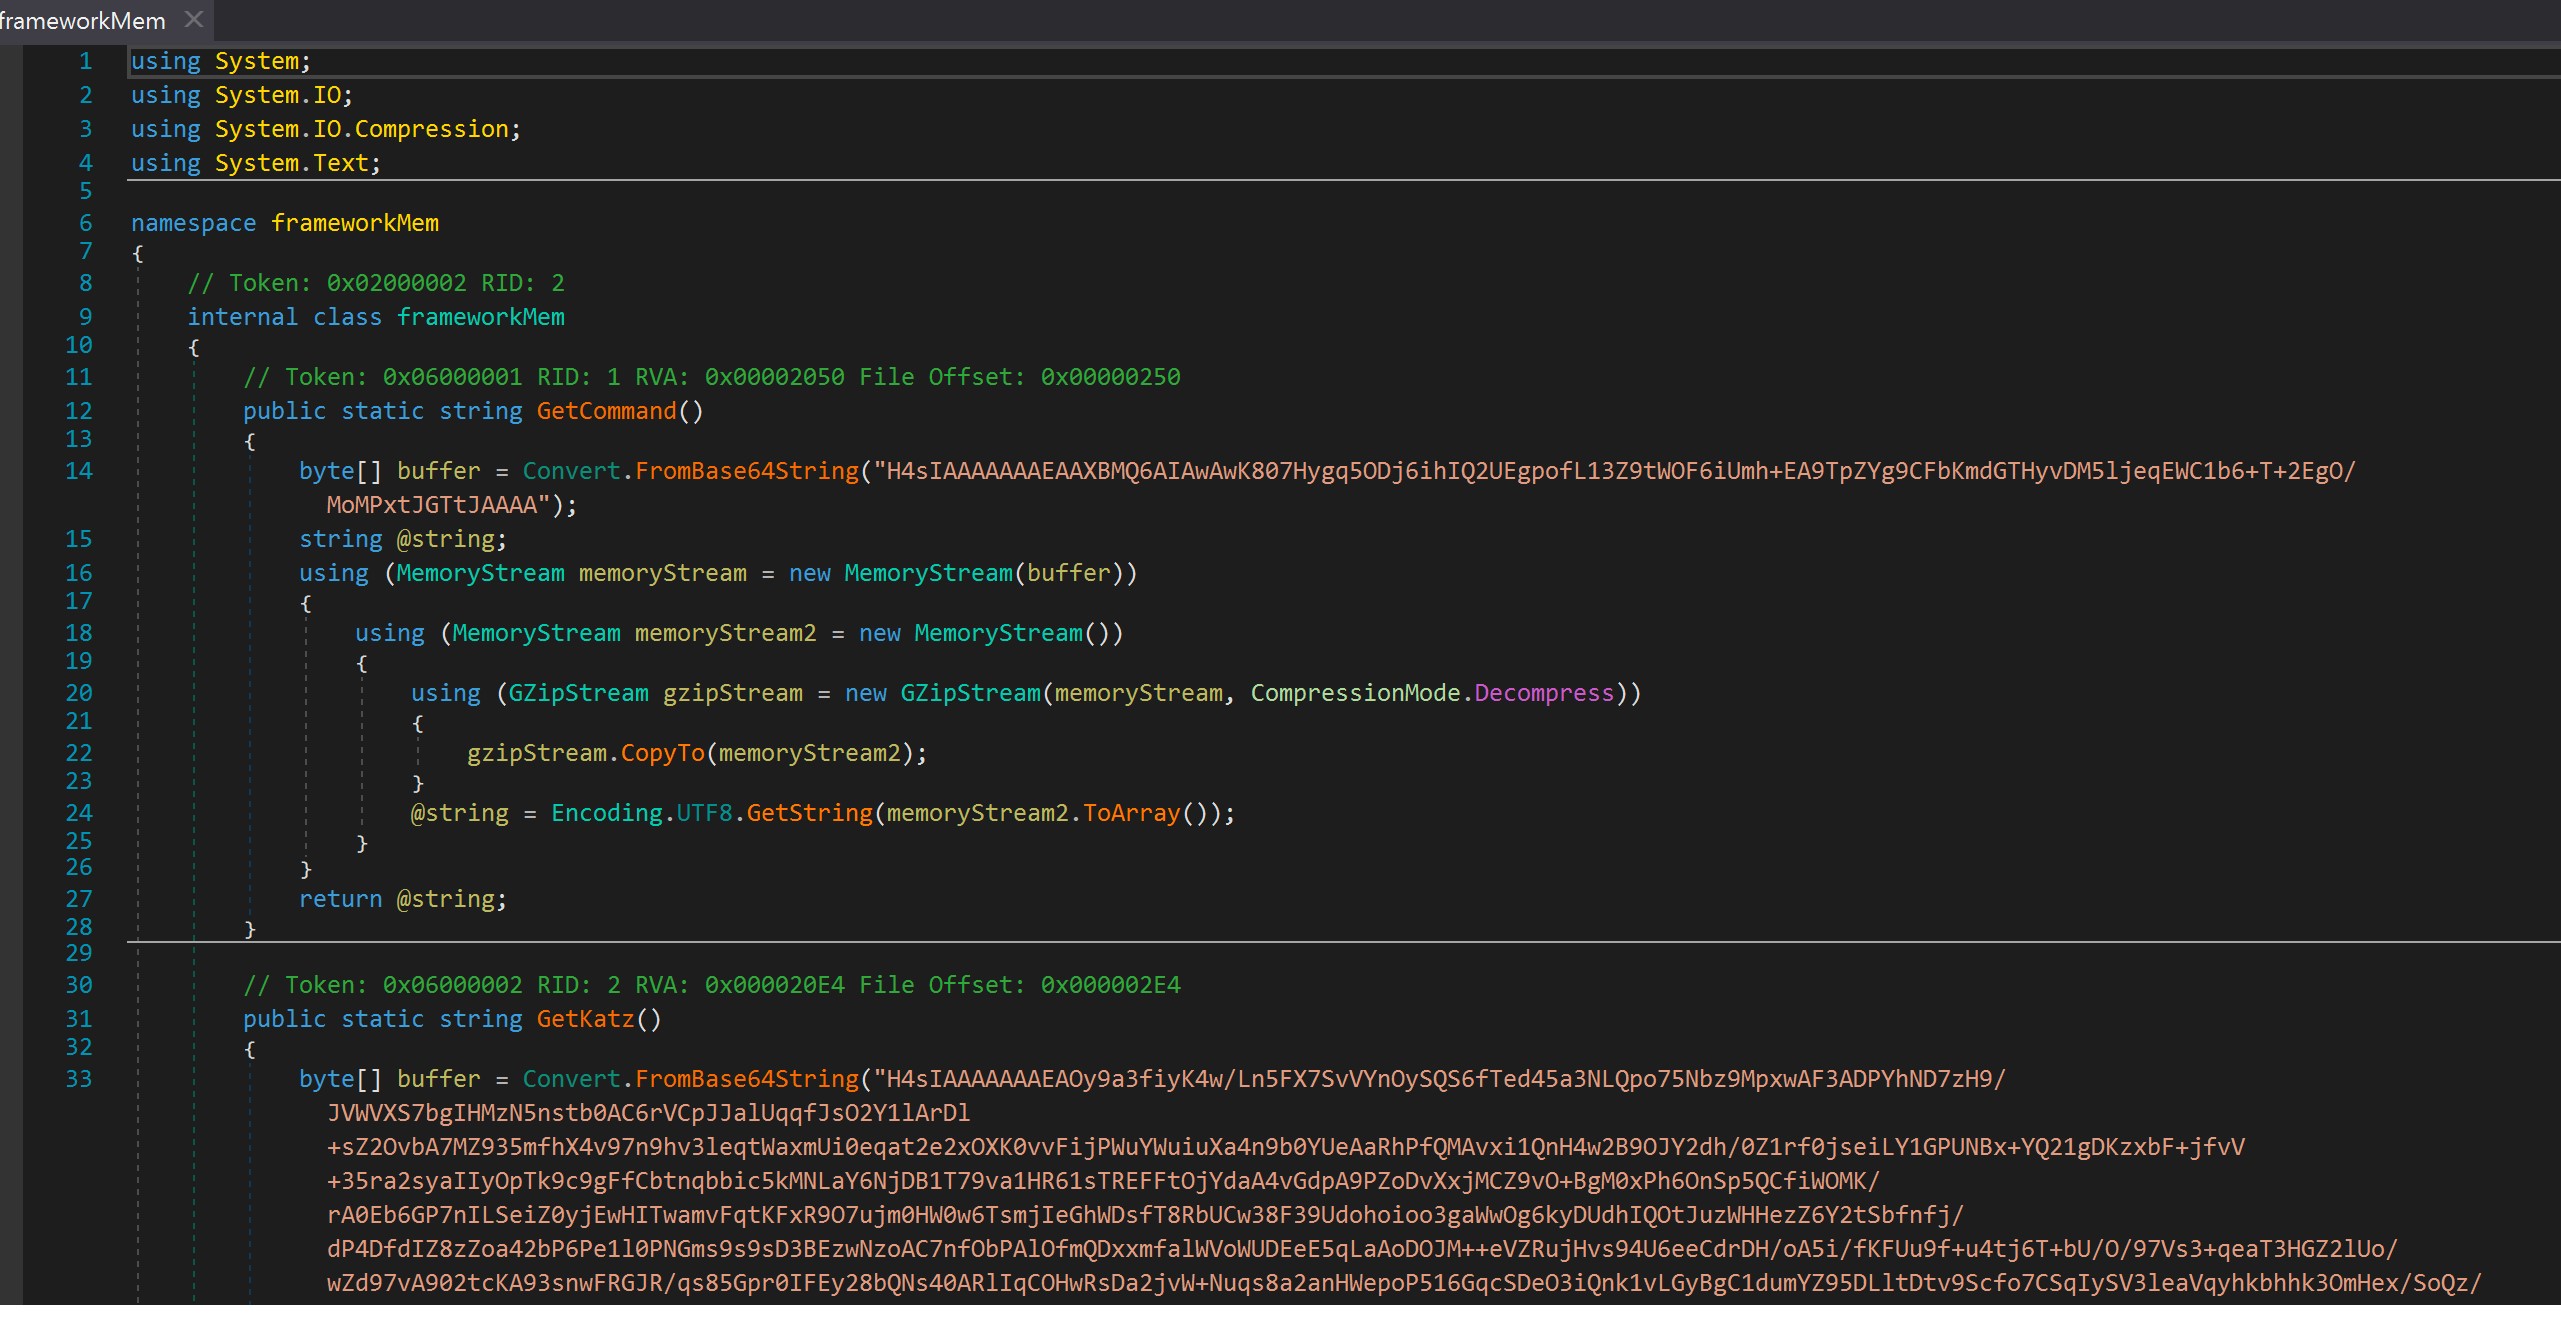Image resolution: width=2561 pixels, height=1328 pixels.
Task: Click GetString method call
Action: [809, 813]
